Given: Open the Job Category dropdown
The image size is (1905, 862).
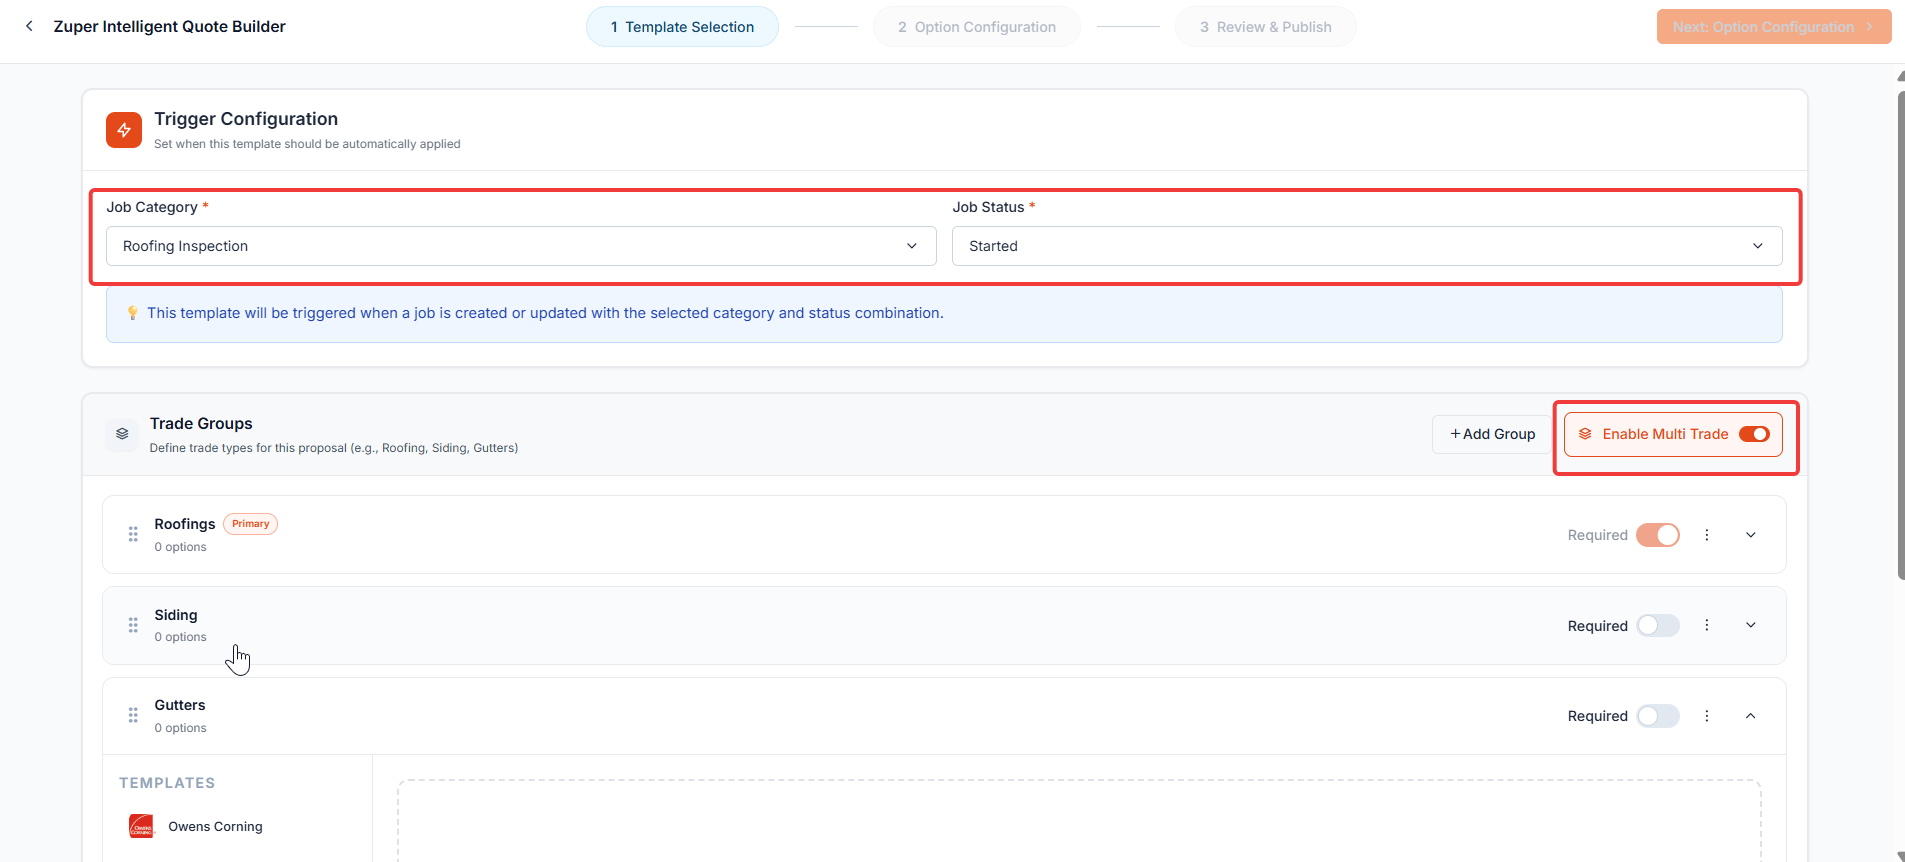Looking at the screenshot, I should tap(521, 246).
